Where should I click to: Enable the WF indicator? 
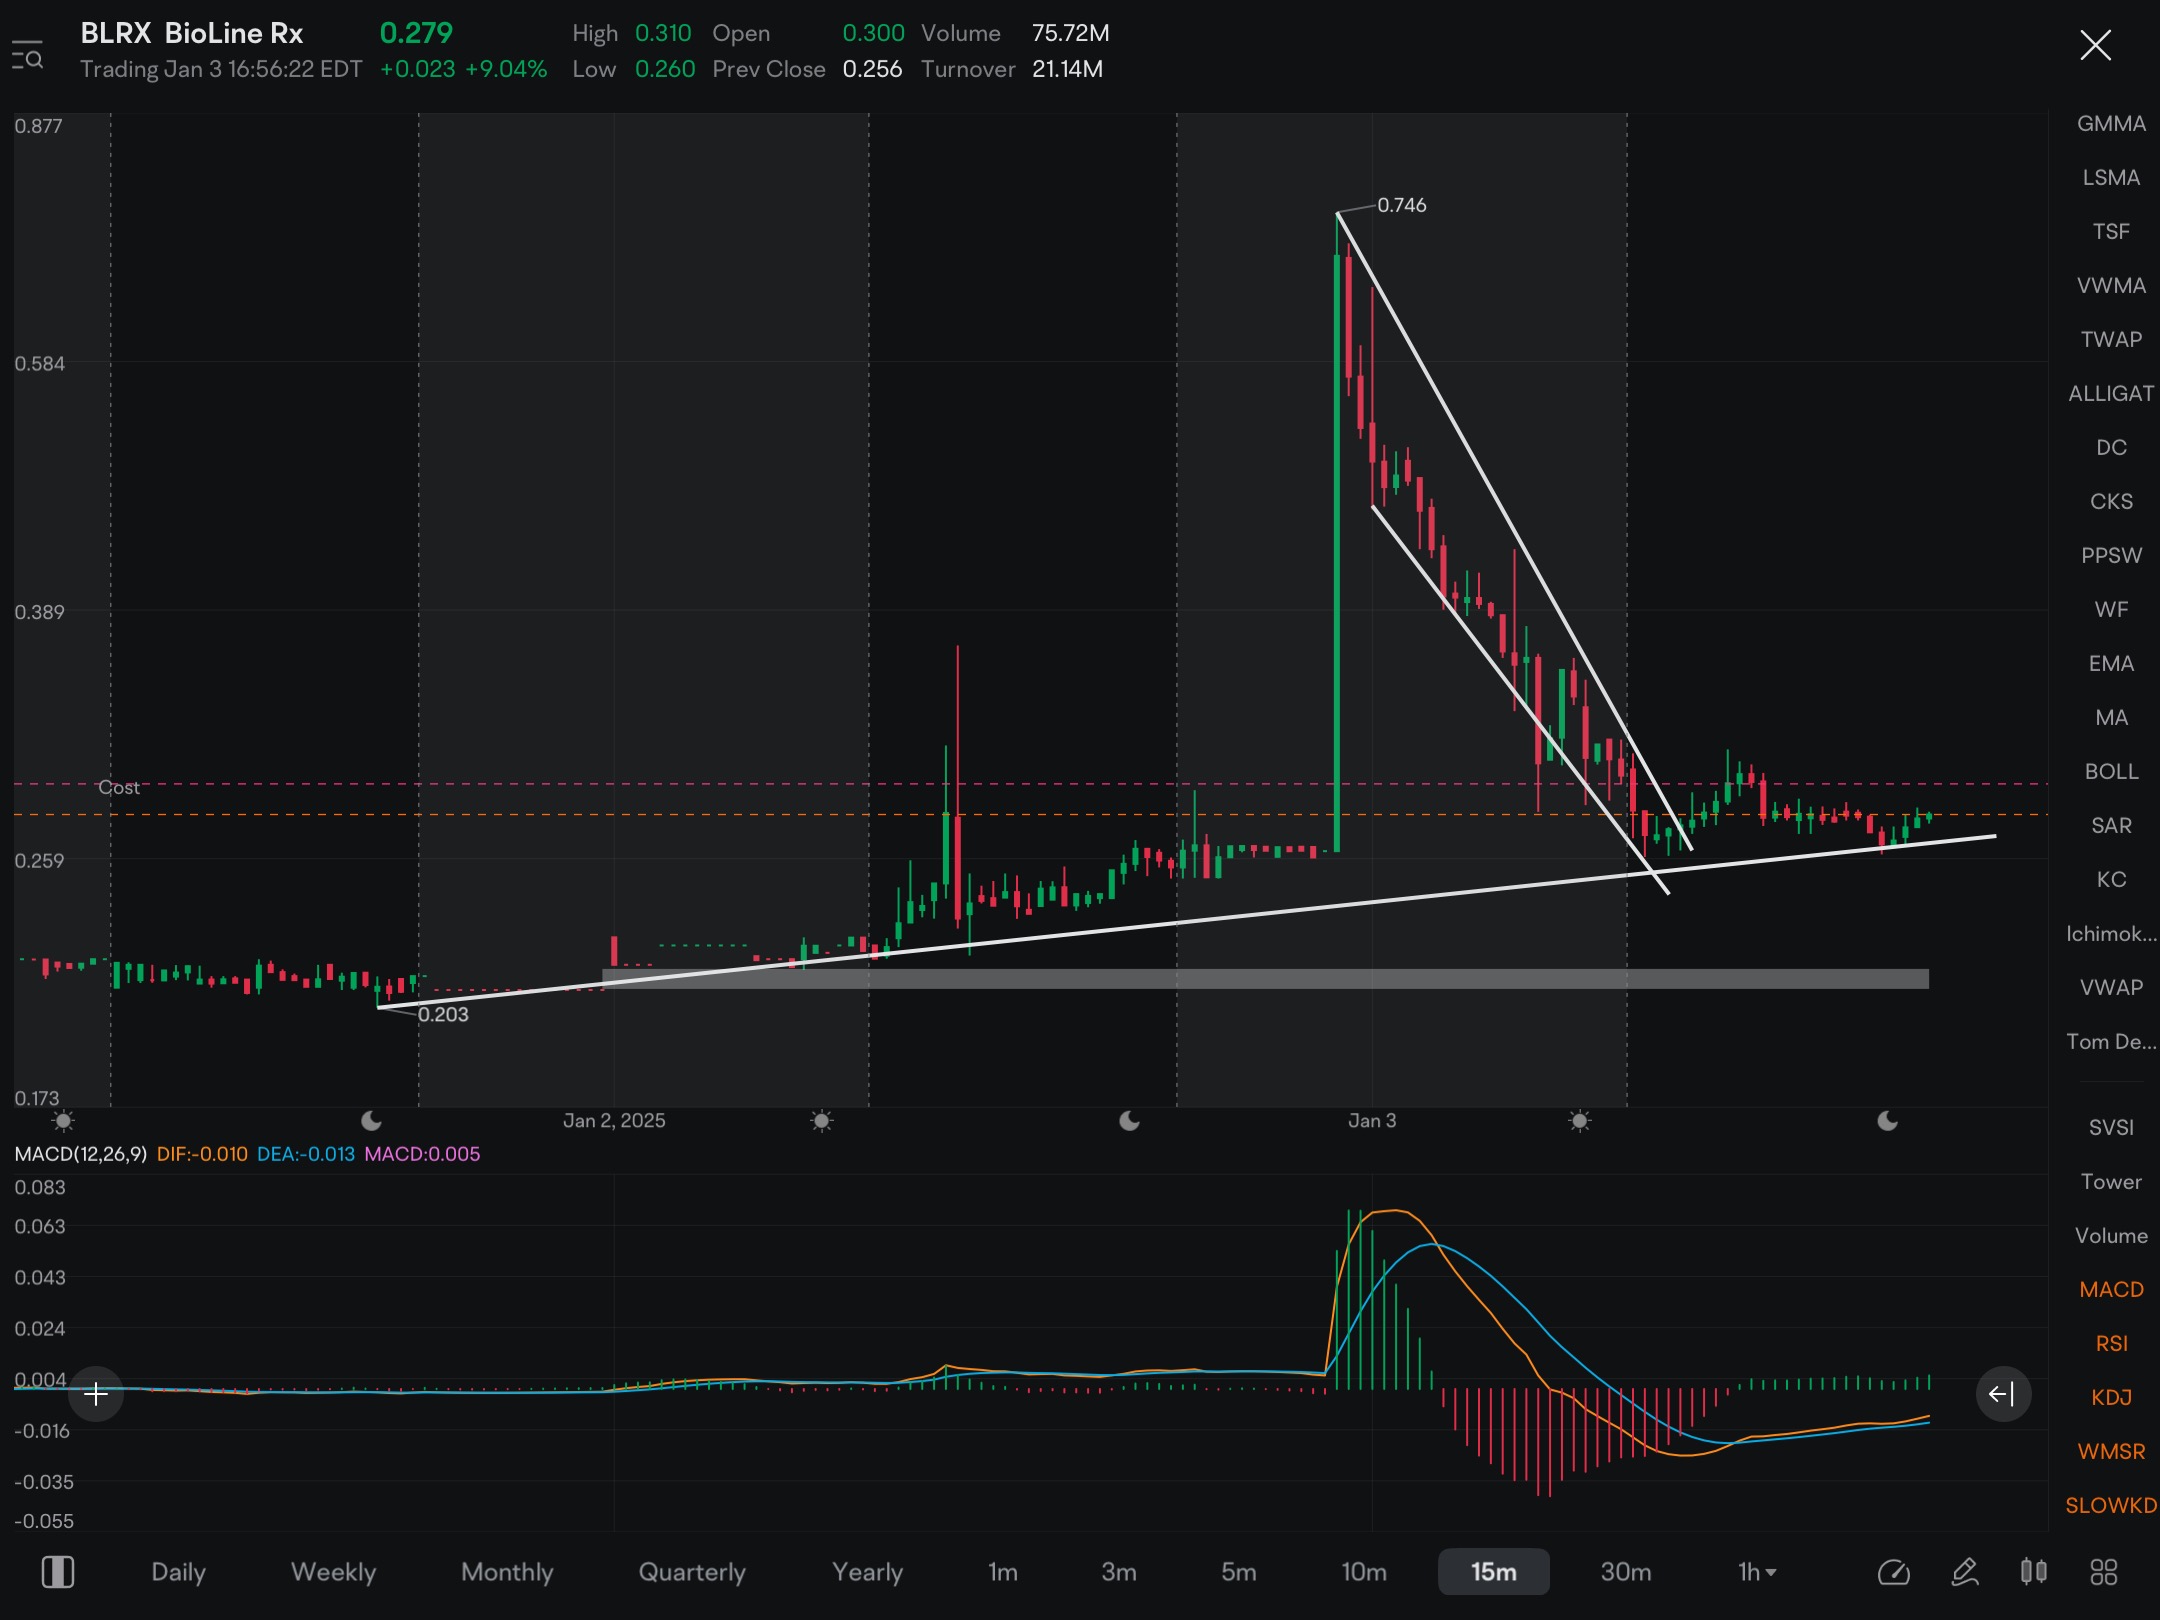2111,610
